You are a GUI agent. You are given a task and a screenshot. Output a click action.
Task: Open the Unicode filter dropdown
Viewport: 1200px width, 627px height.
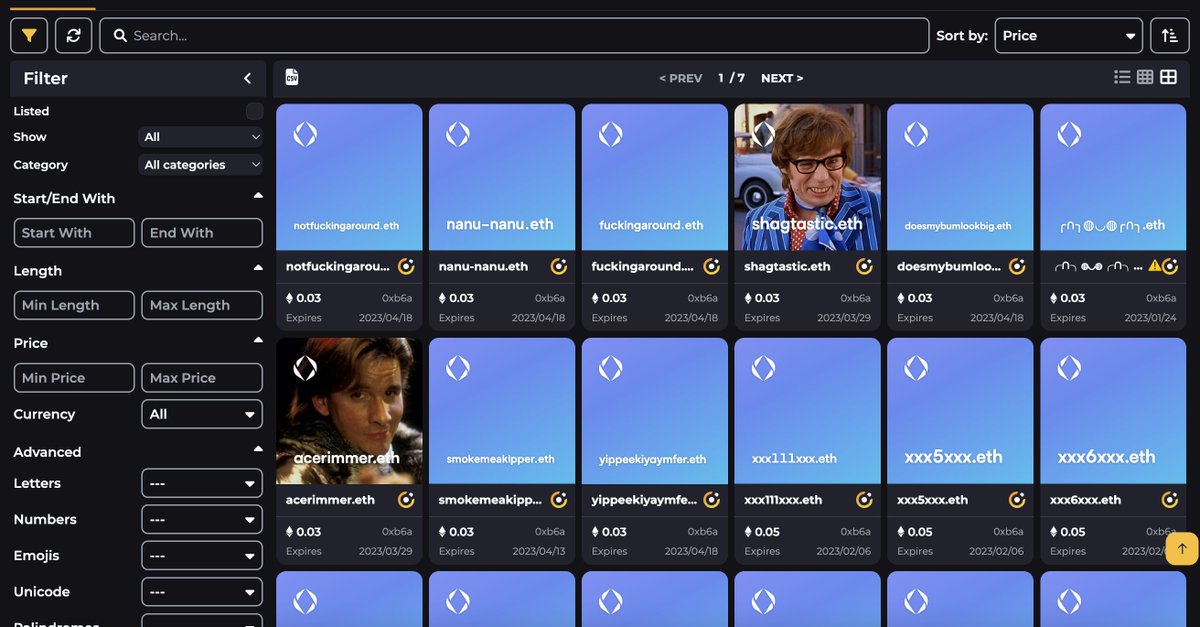pos(202,592)
